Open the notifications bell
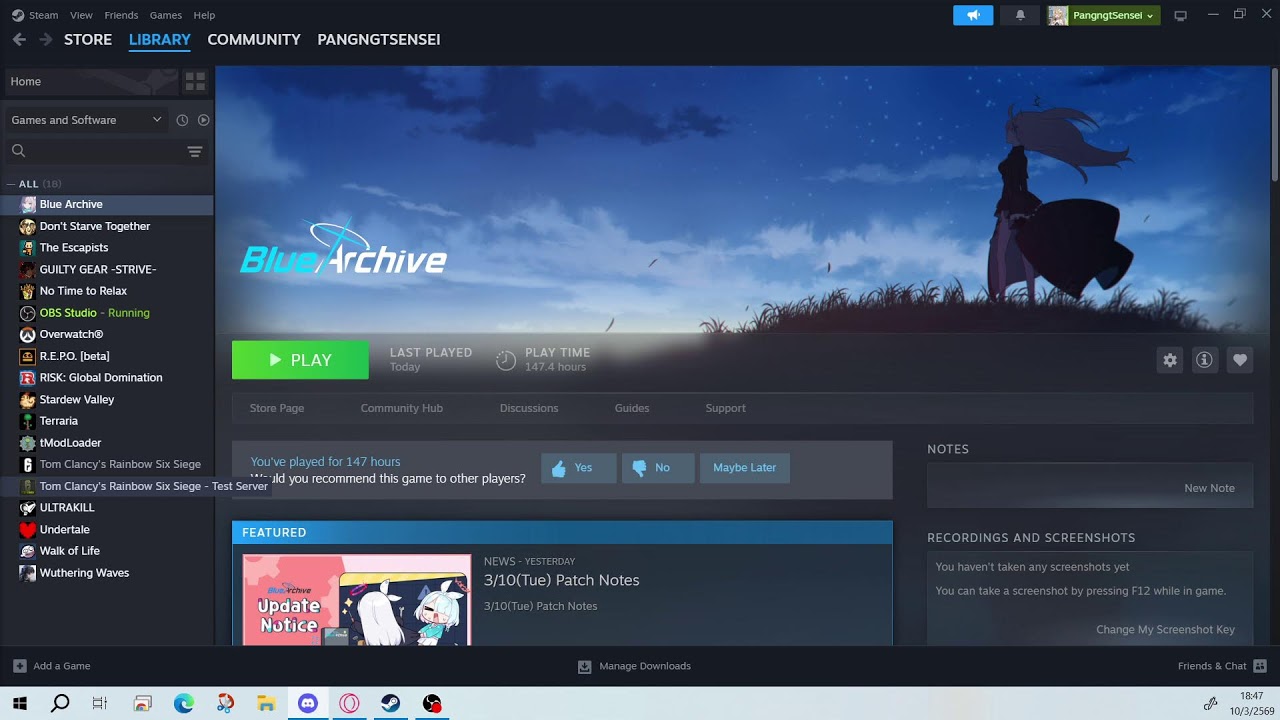The height and width of the screenshot is (720, 1280). click(1020, 15)
